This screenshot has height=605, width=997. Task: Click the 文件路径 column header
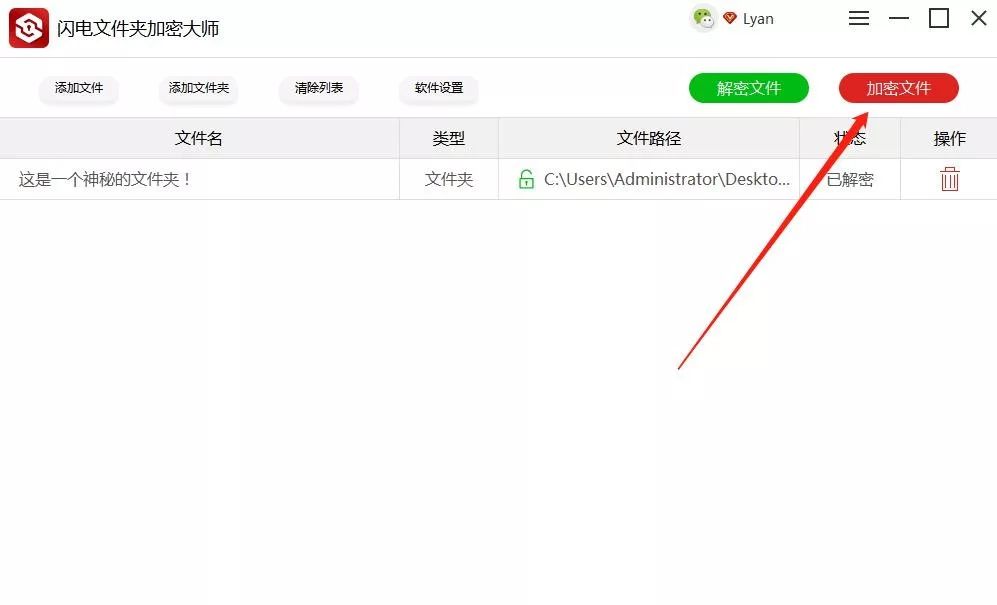(649, 138)
